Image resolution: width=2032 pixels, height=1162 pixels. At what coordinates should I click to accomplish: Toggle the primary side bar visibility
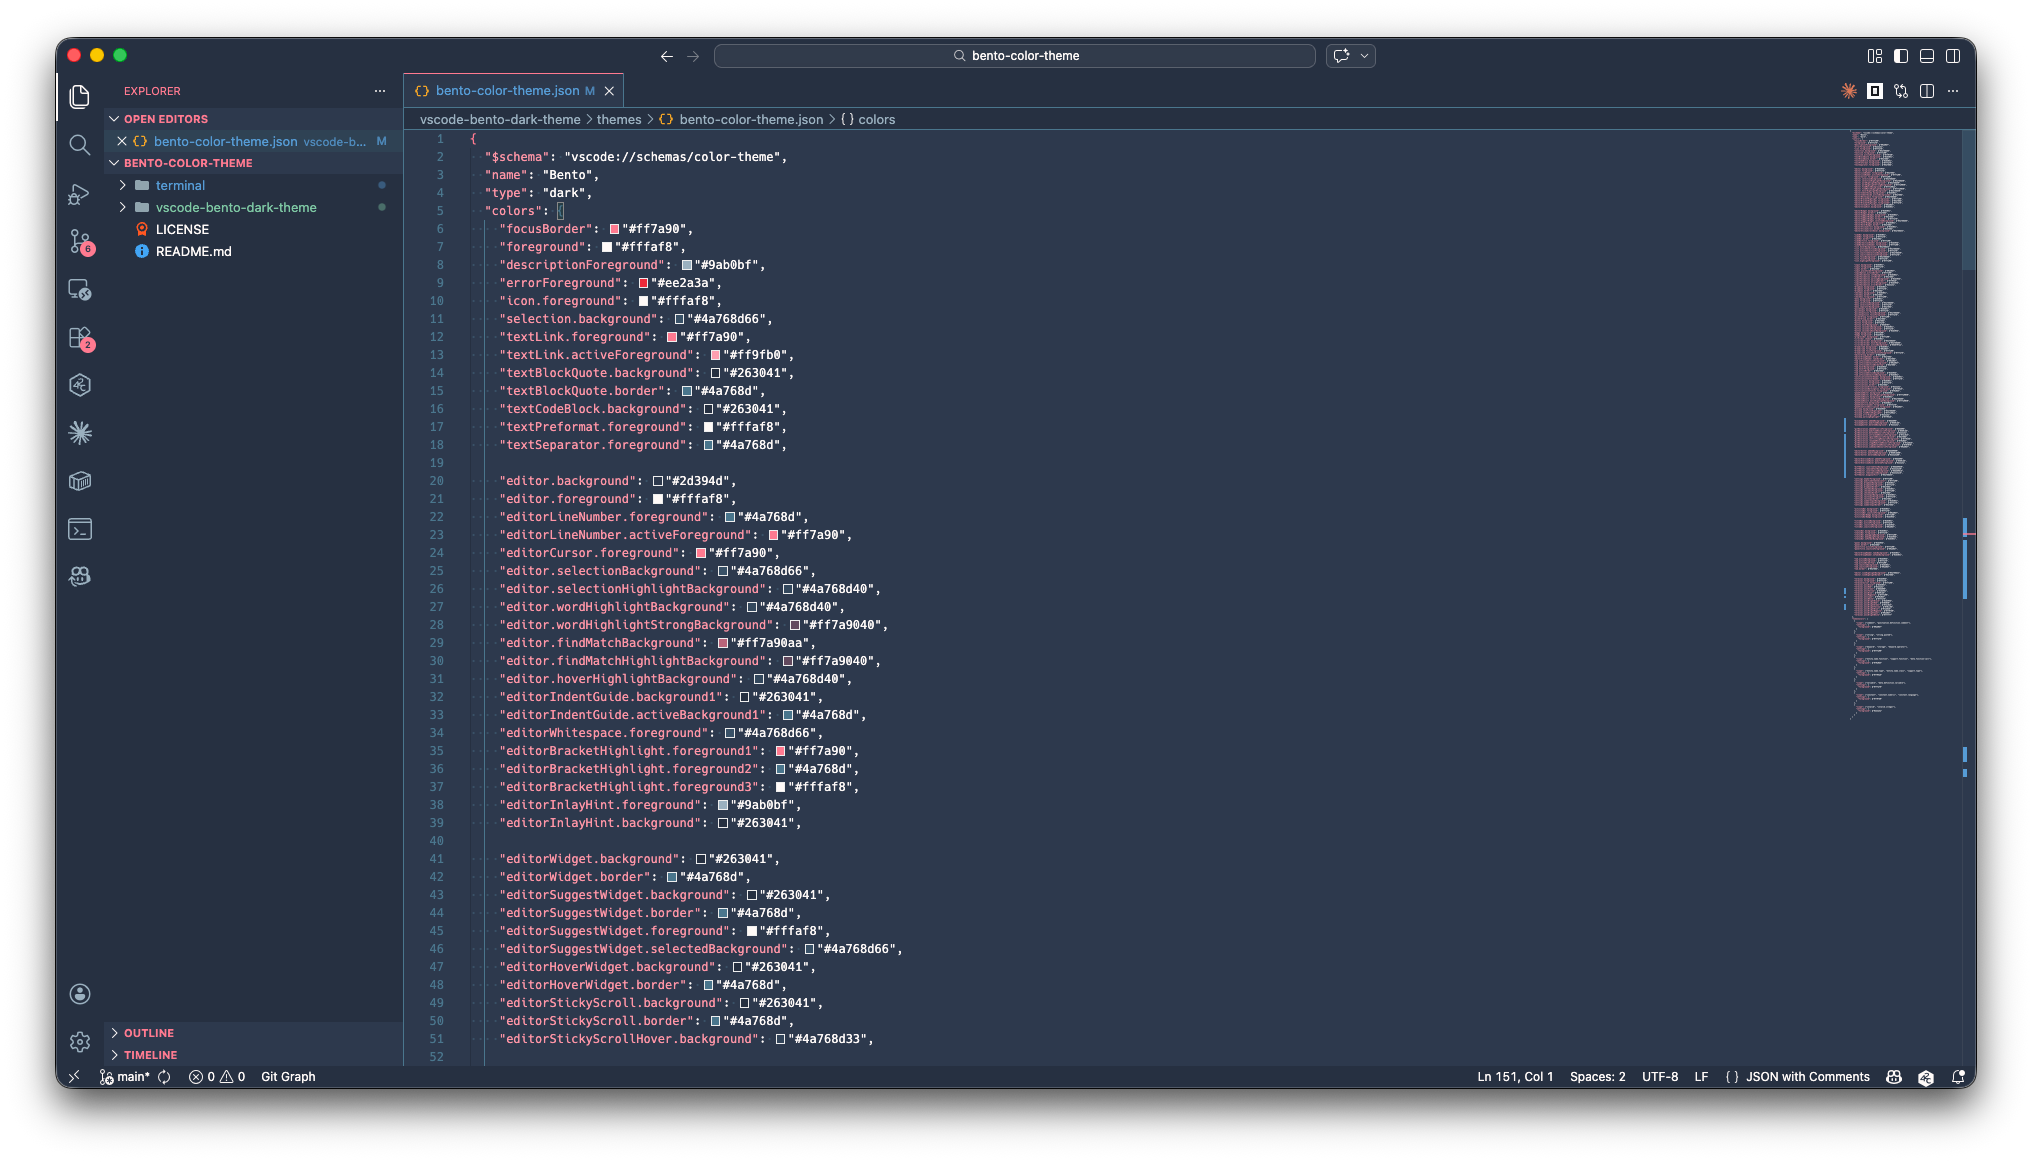[1901, 56]
